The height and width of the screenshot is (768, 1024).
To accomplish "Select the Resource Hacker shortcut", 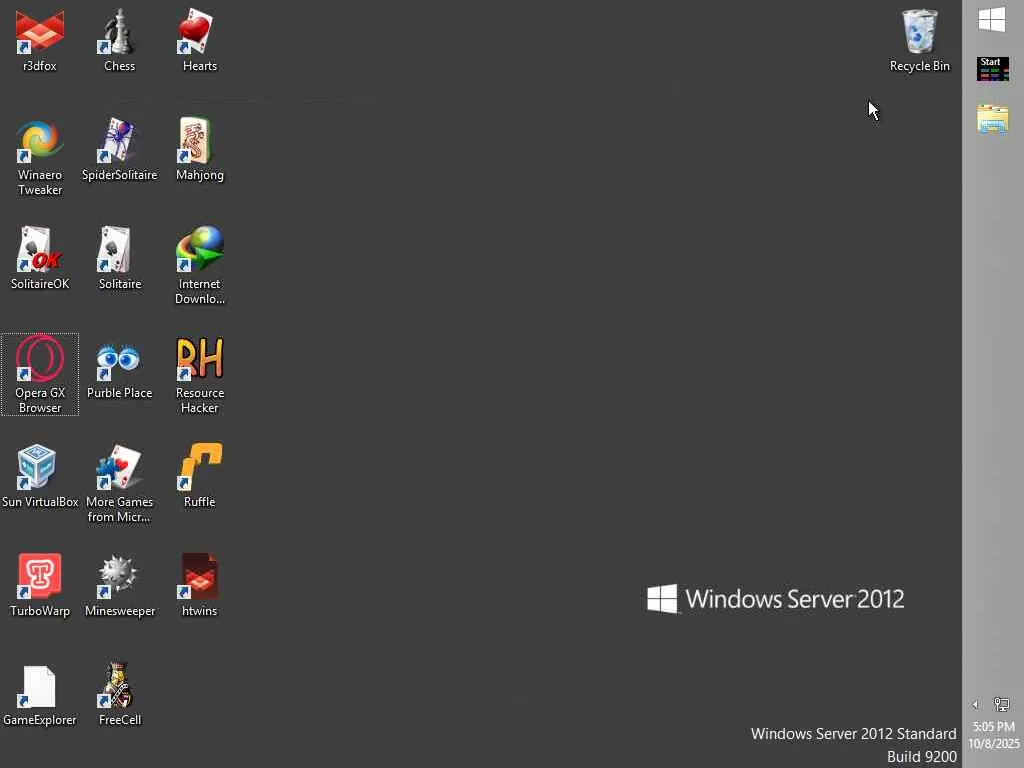I will pyautogui.click(x=200, y=375).
